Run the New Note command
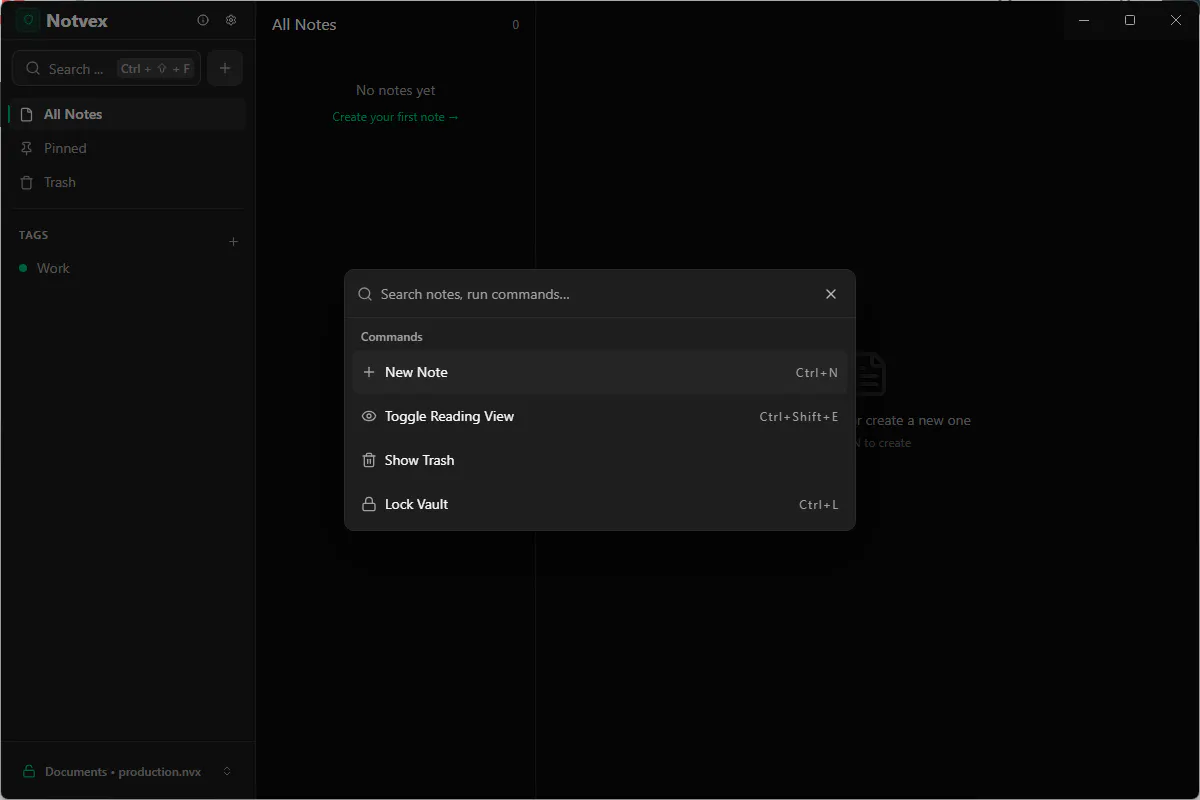1200x800 pixels. tap(600, 372)
